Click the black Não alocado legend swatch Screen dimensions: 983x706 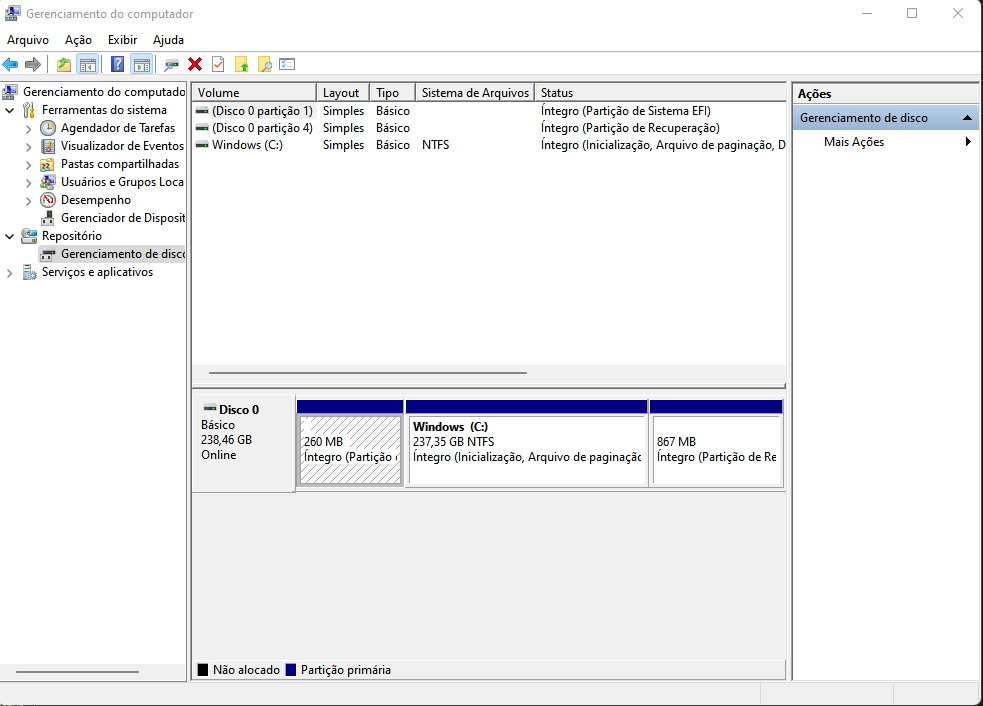(x=202, y=670)
